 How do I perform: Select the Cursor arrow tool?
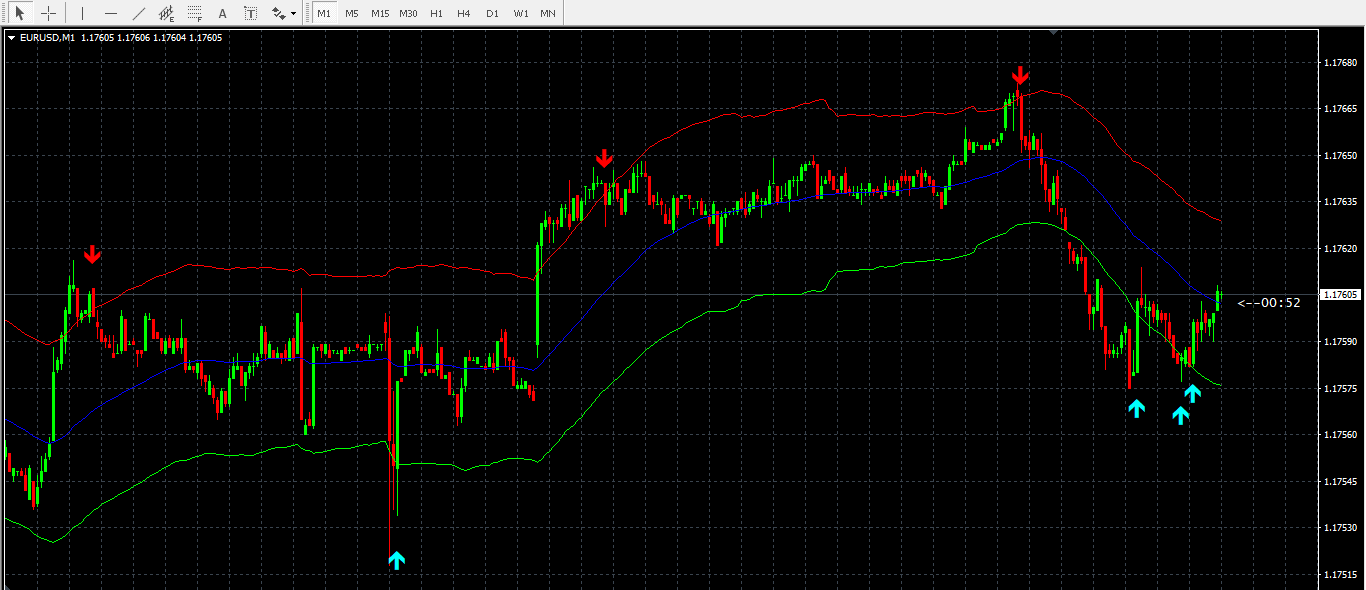pos(19,14)
